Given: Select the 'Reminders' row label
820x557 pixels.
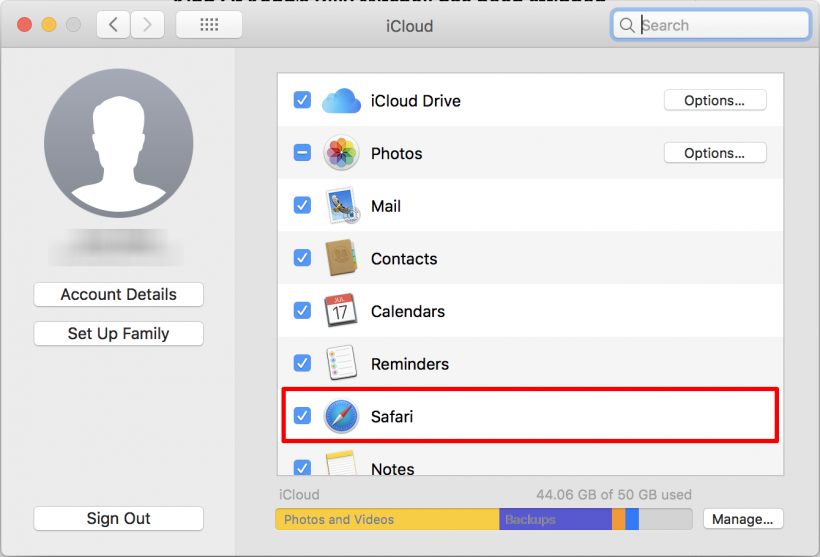Looking at the screenshot, I should (x=410, y=364).
